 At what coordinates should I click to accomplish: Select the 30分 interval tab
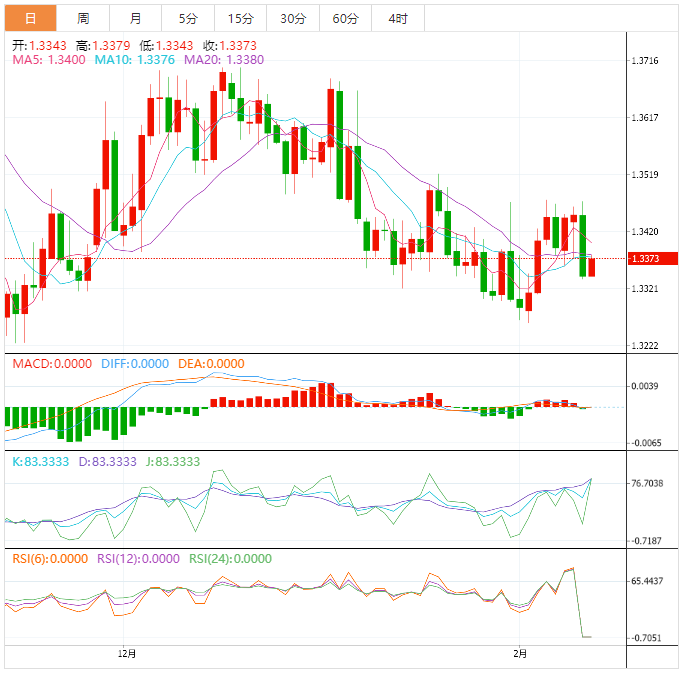click(x=293, y=18)
